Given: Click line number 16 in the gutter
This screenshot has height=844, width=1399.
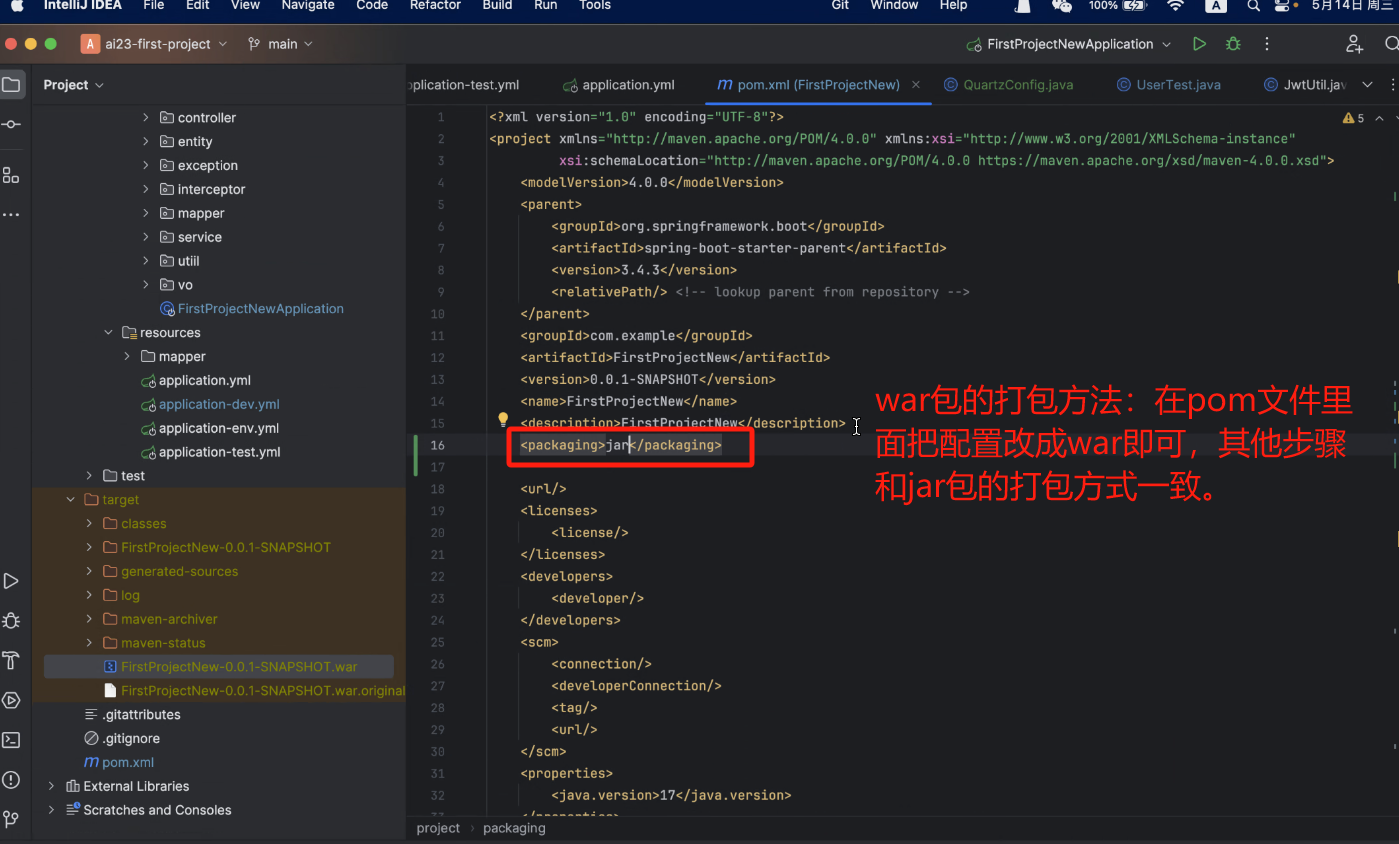Looking at the screenshot, I should point(437,445).
